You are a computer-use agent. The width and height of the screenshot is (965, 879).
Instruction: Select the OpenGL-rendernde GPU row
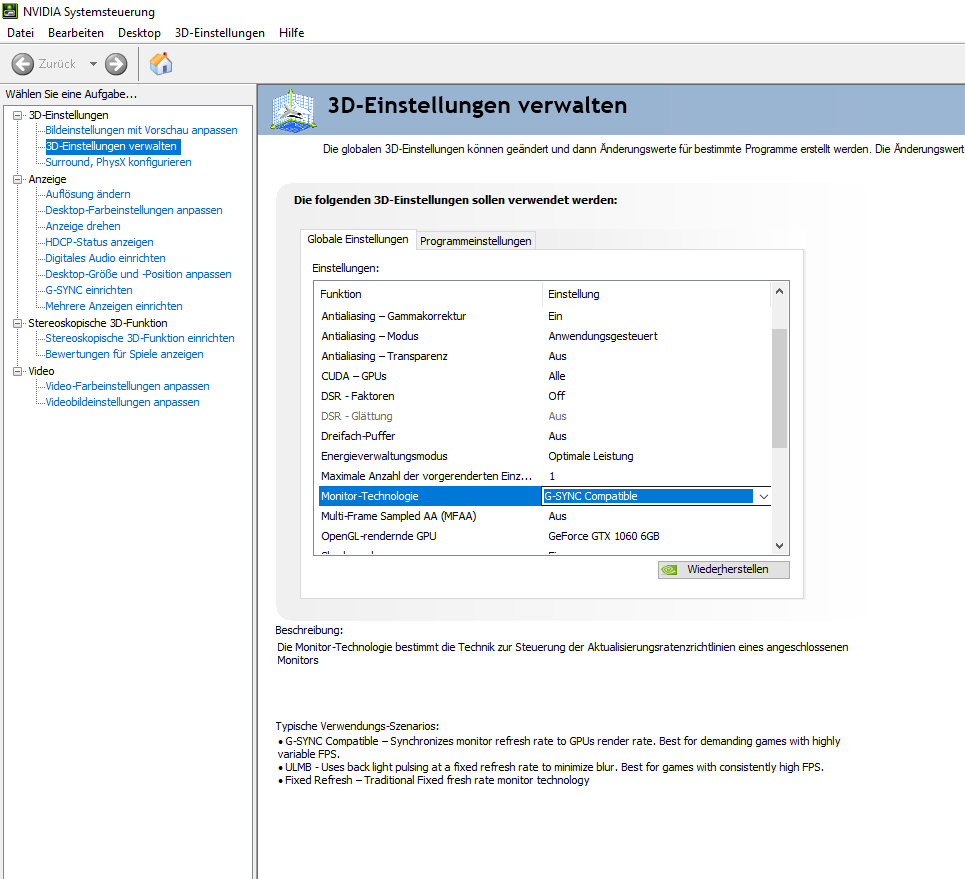pyautogui.click(x=545, y=536)
